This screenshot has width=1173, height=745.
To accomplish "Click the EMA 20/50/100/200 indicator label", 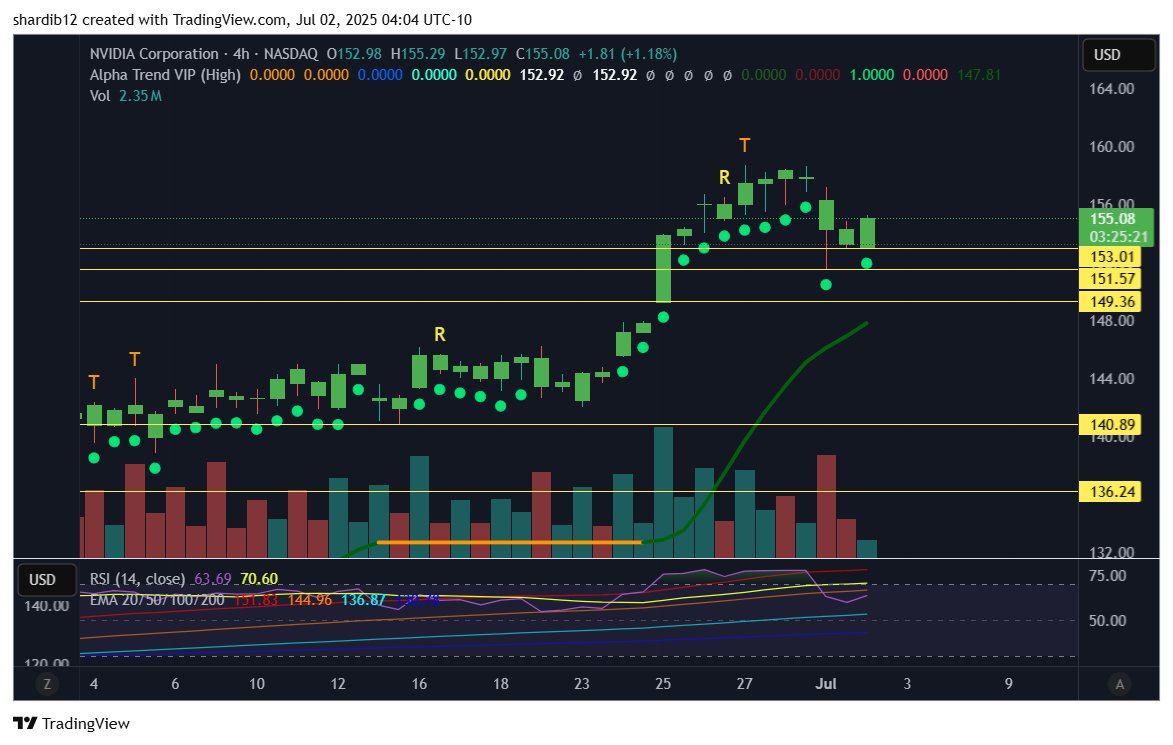I will 157,600.
